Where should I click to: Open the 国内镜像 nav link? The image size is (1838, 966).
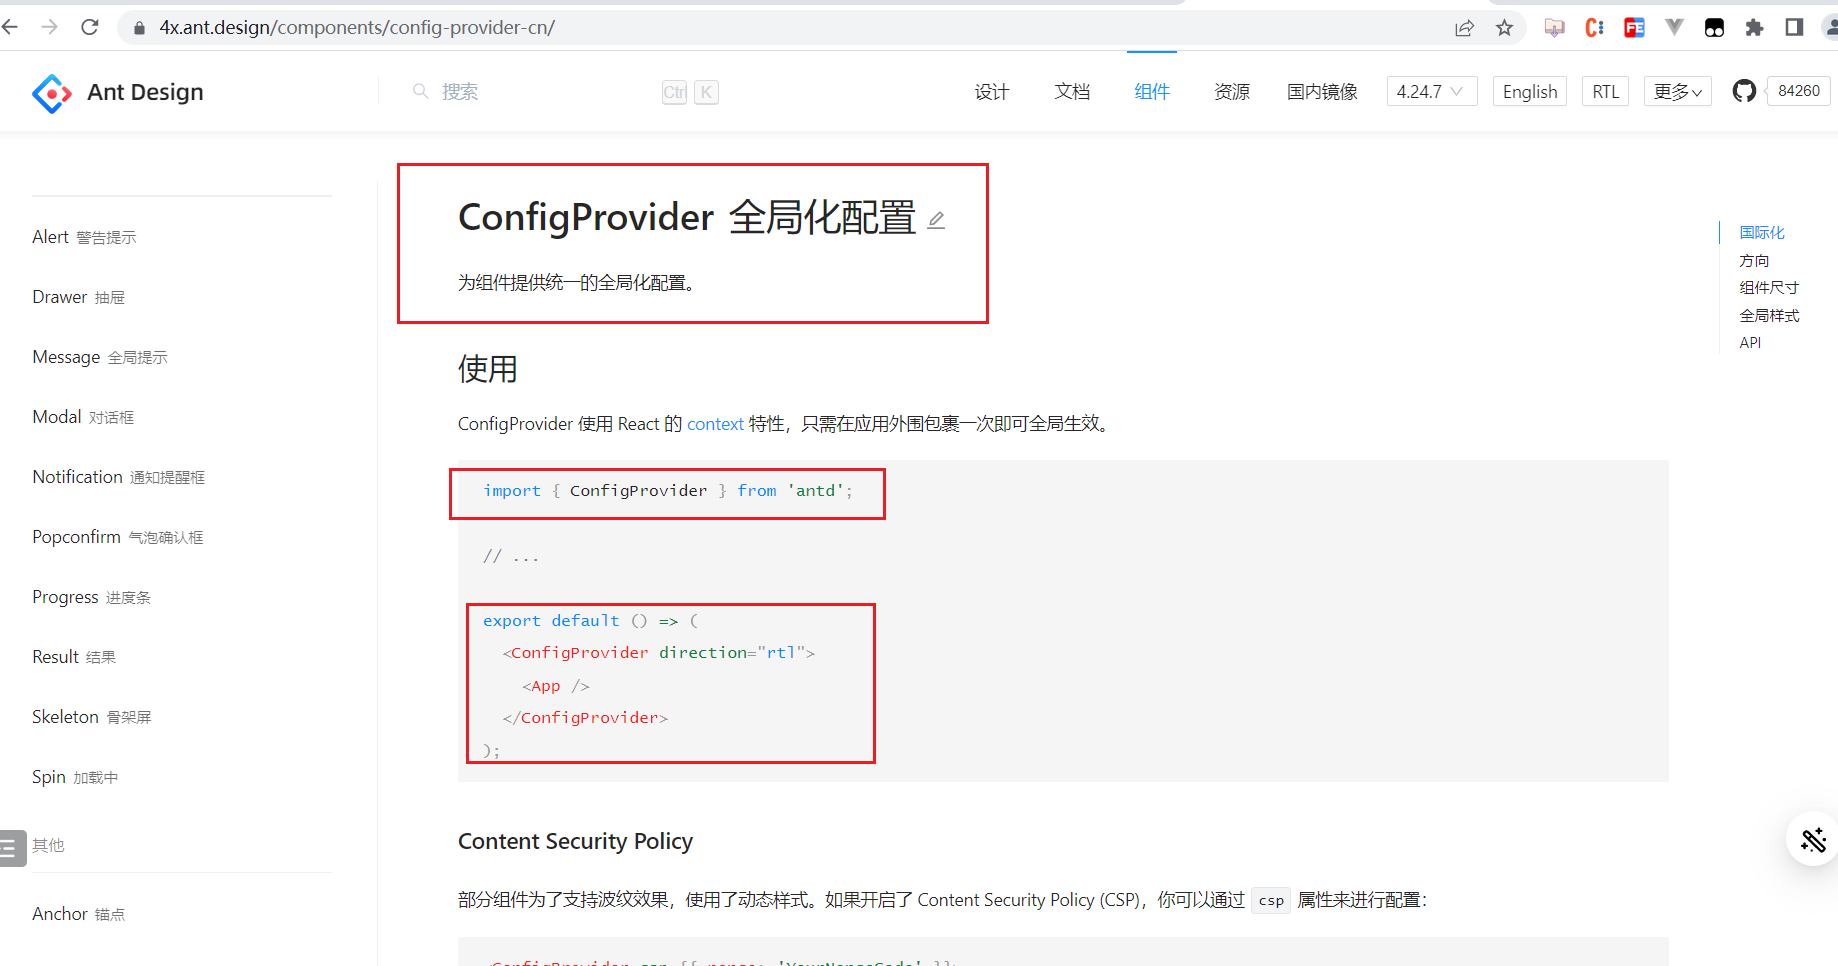(x=1322, y=92)
